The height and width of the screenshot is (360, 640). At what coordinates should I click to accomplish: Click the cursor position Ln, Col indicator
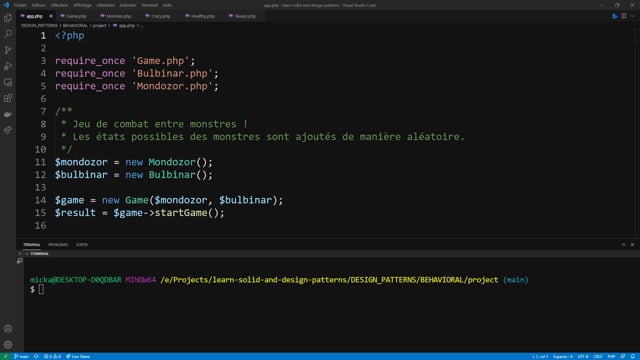click(x=540, y=356)
